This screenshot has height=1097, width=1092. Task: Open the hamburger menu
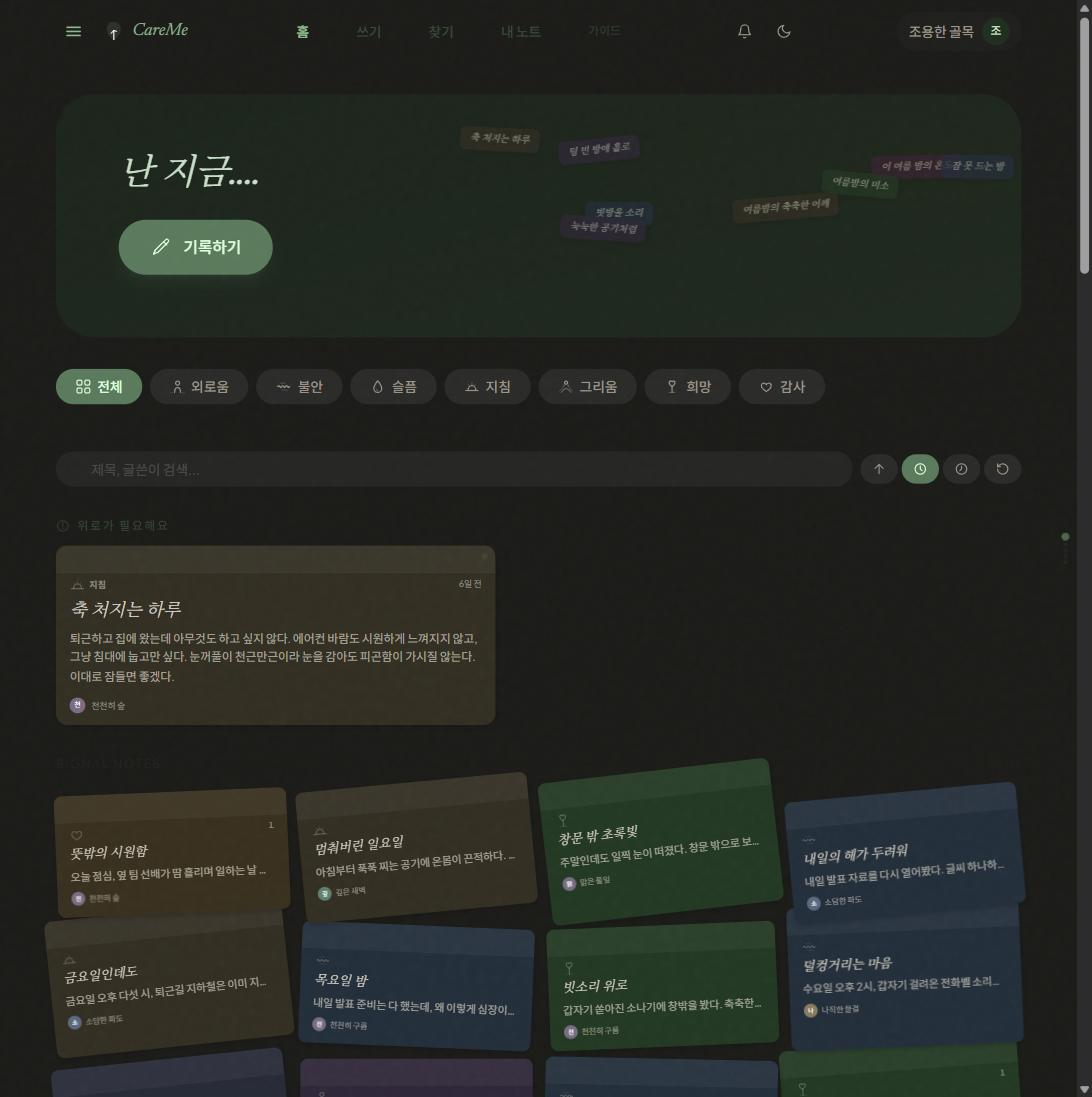tap(73, 31)
